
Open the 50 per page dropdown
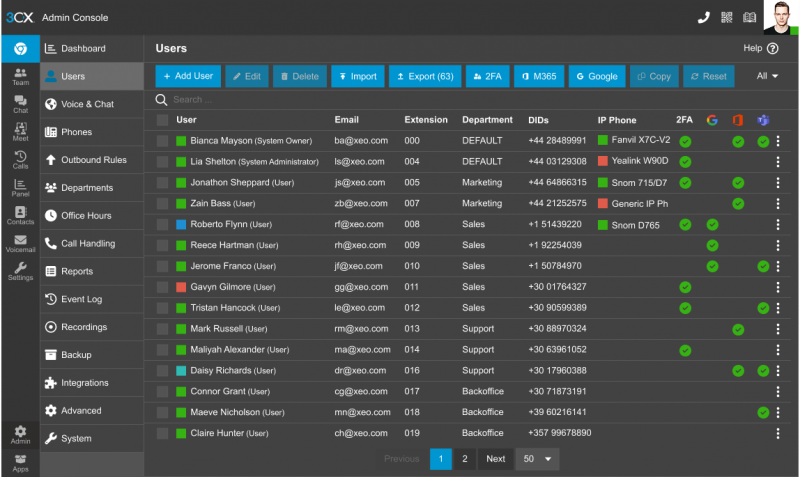(x=537, y=459)
